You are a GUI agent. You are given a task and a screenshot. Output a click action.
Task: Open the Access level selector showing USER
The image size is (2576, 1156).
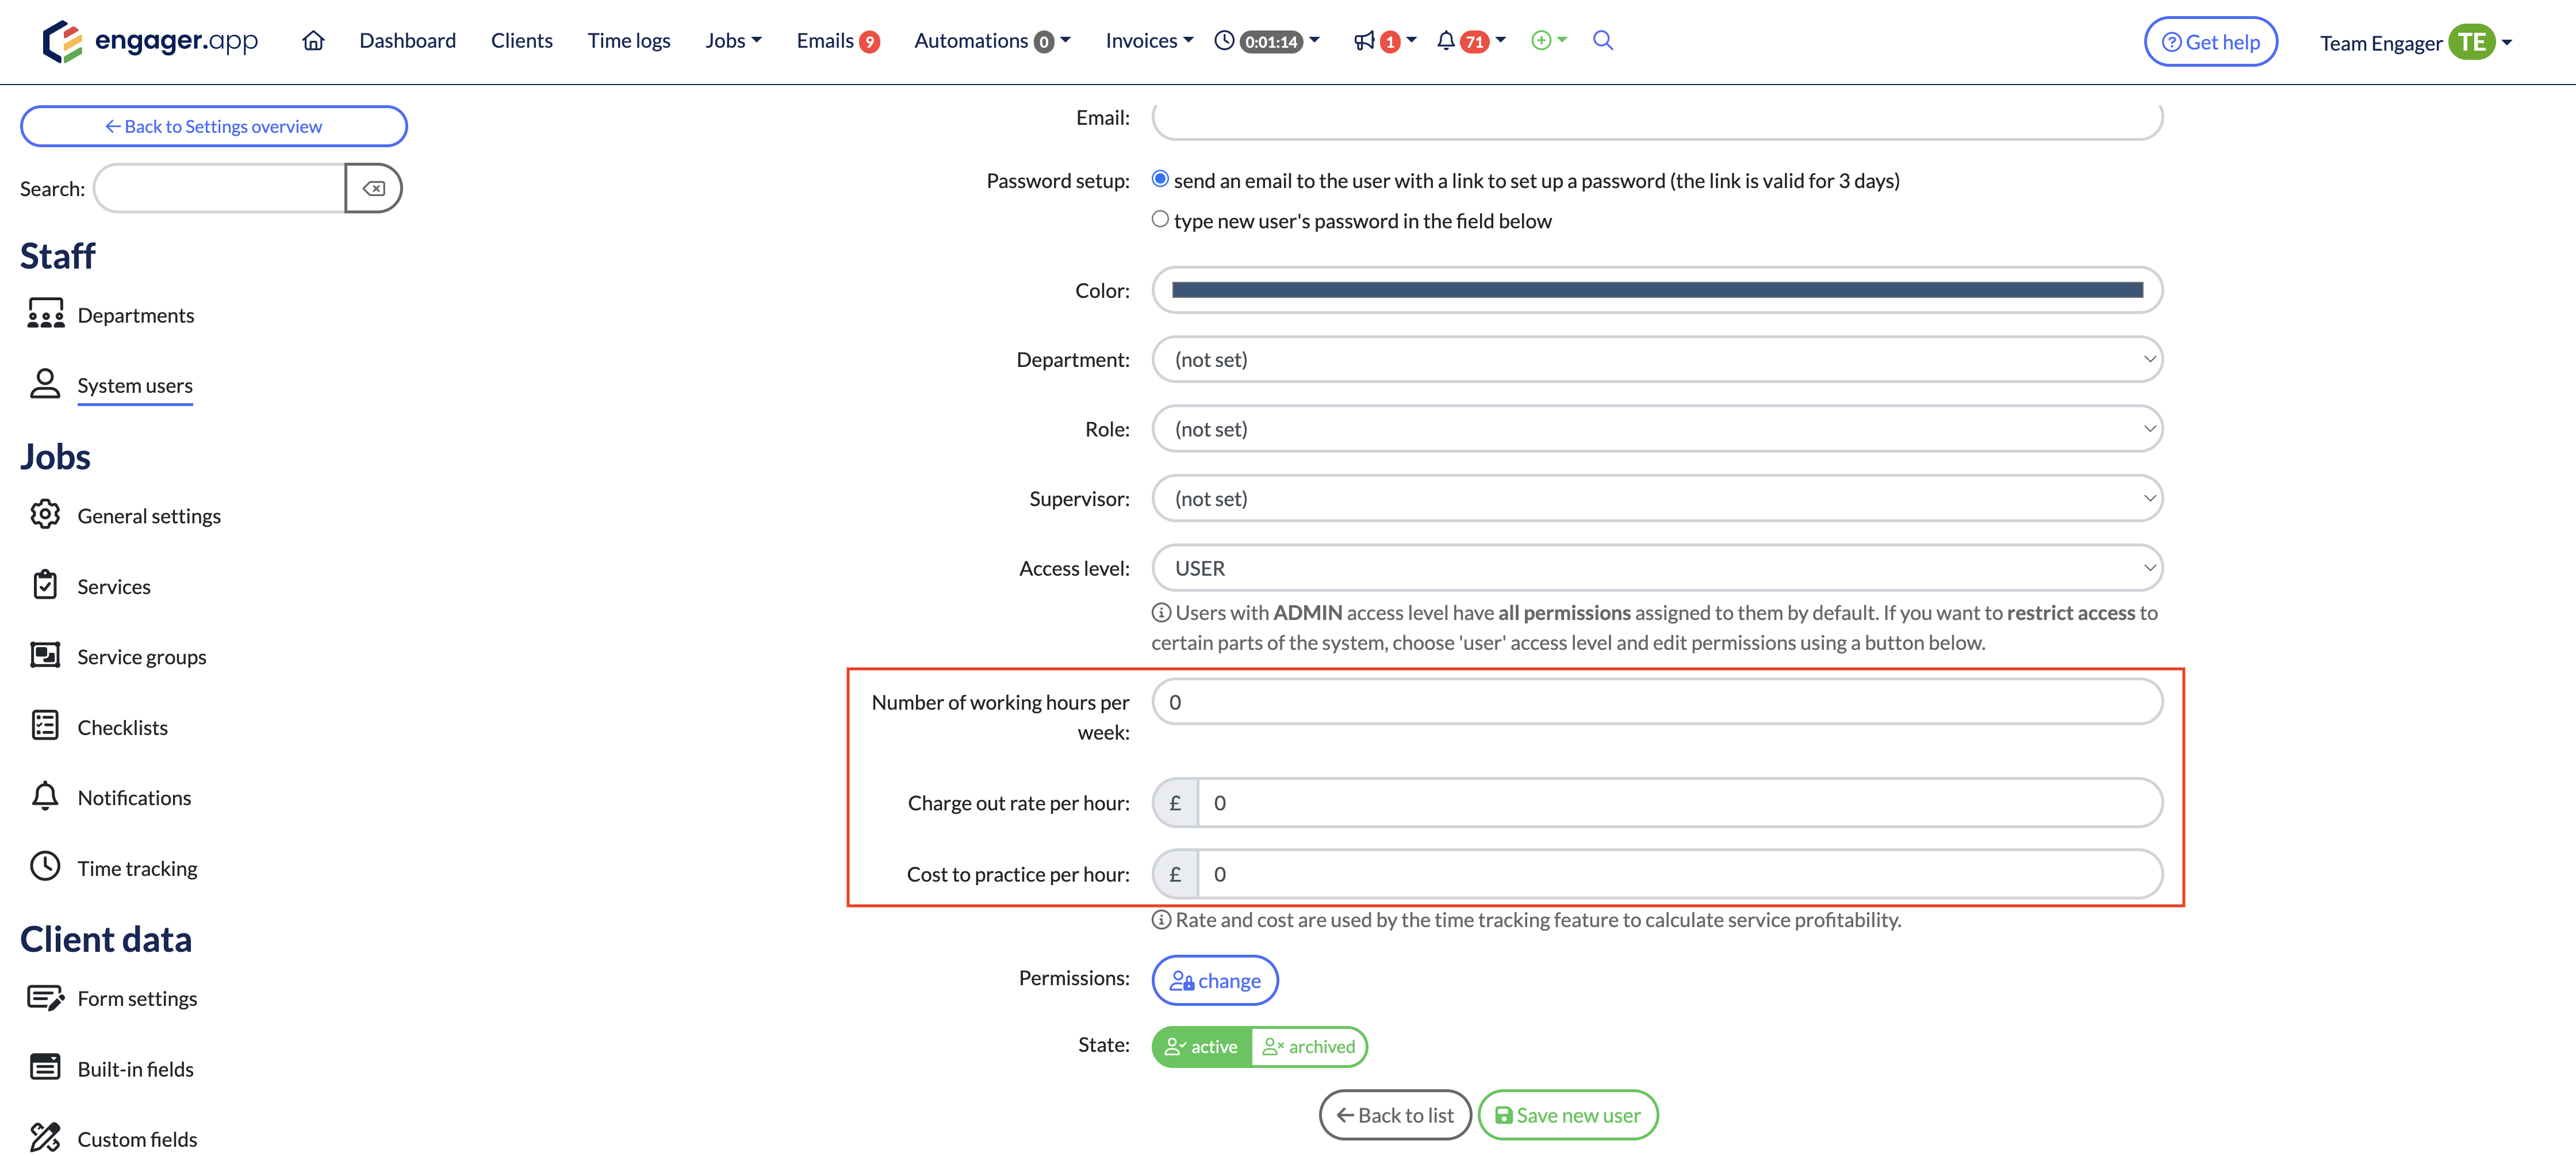tap(1656, 567)
